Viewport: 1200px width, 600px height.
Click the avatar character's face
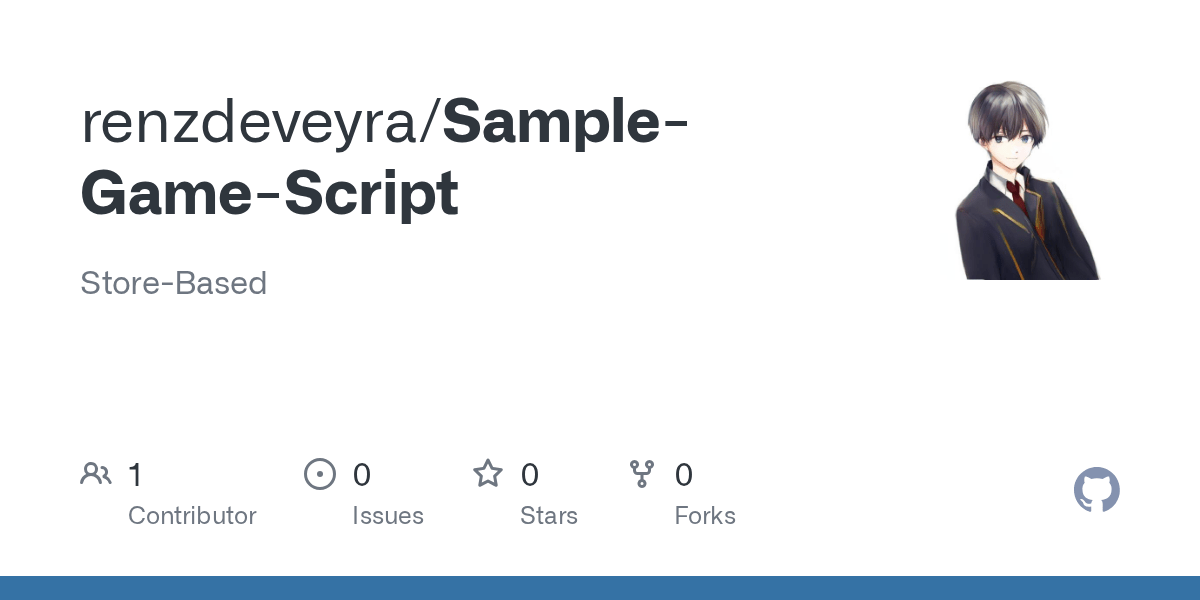(1010, 141)
